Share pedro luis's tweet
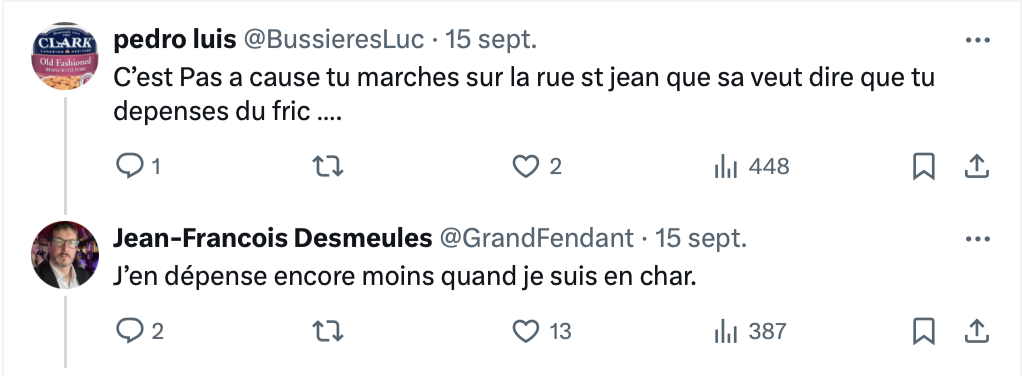1022x376 pixels. click(x=976, y=167)
